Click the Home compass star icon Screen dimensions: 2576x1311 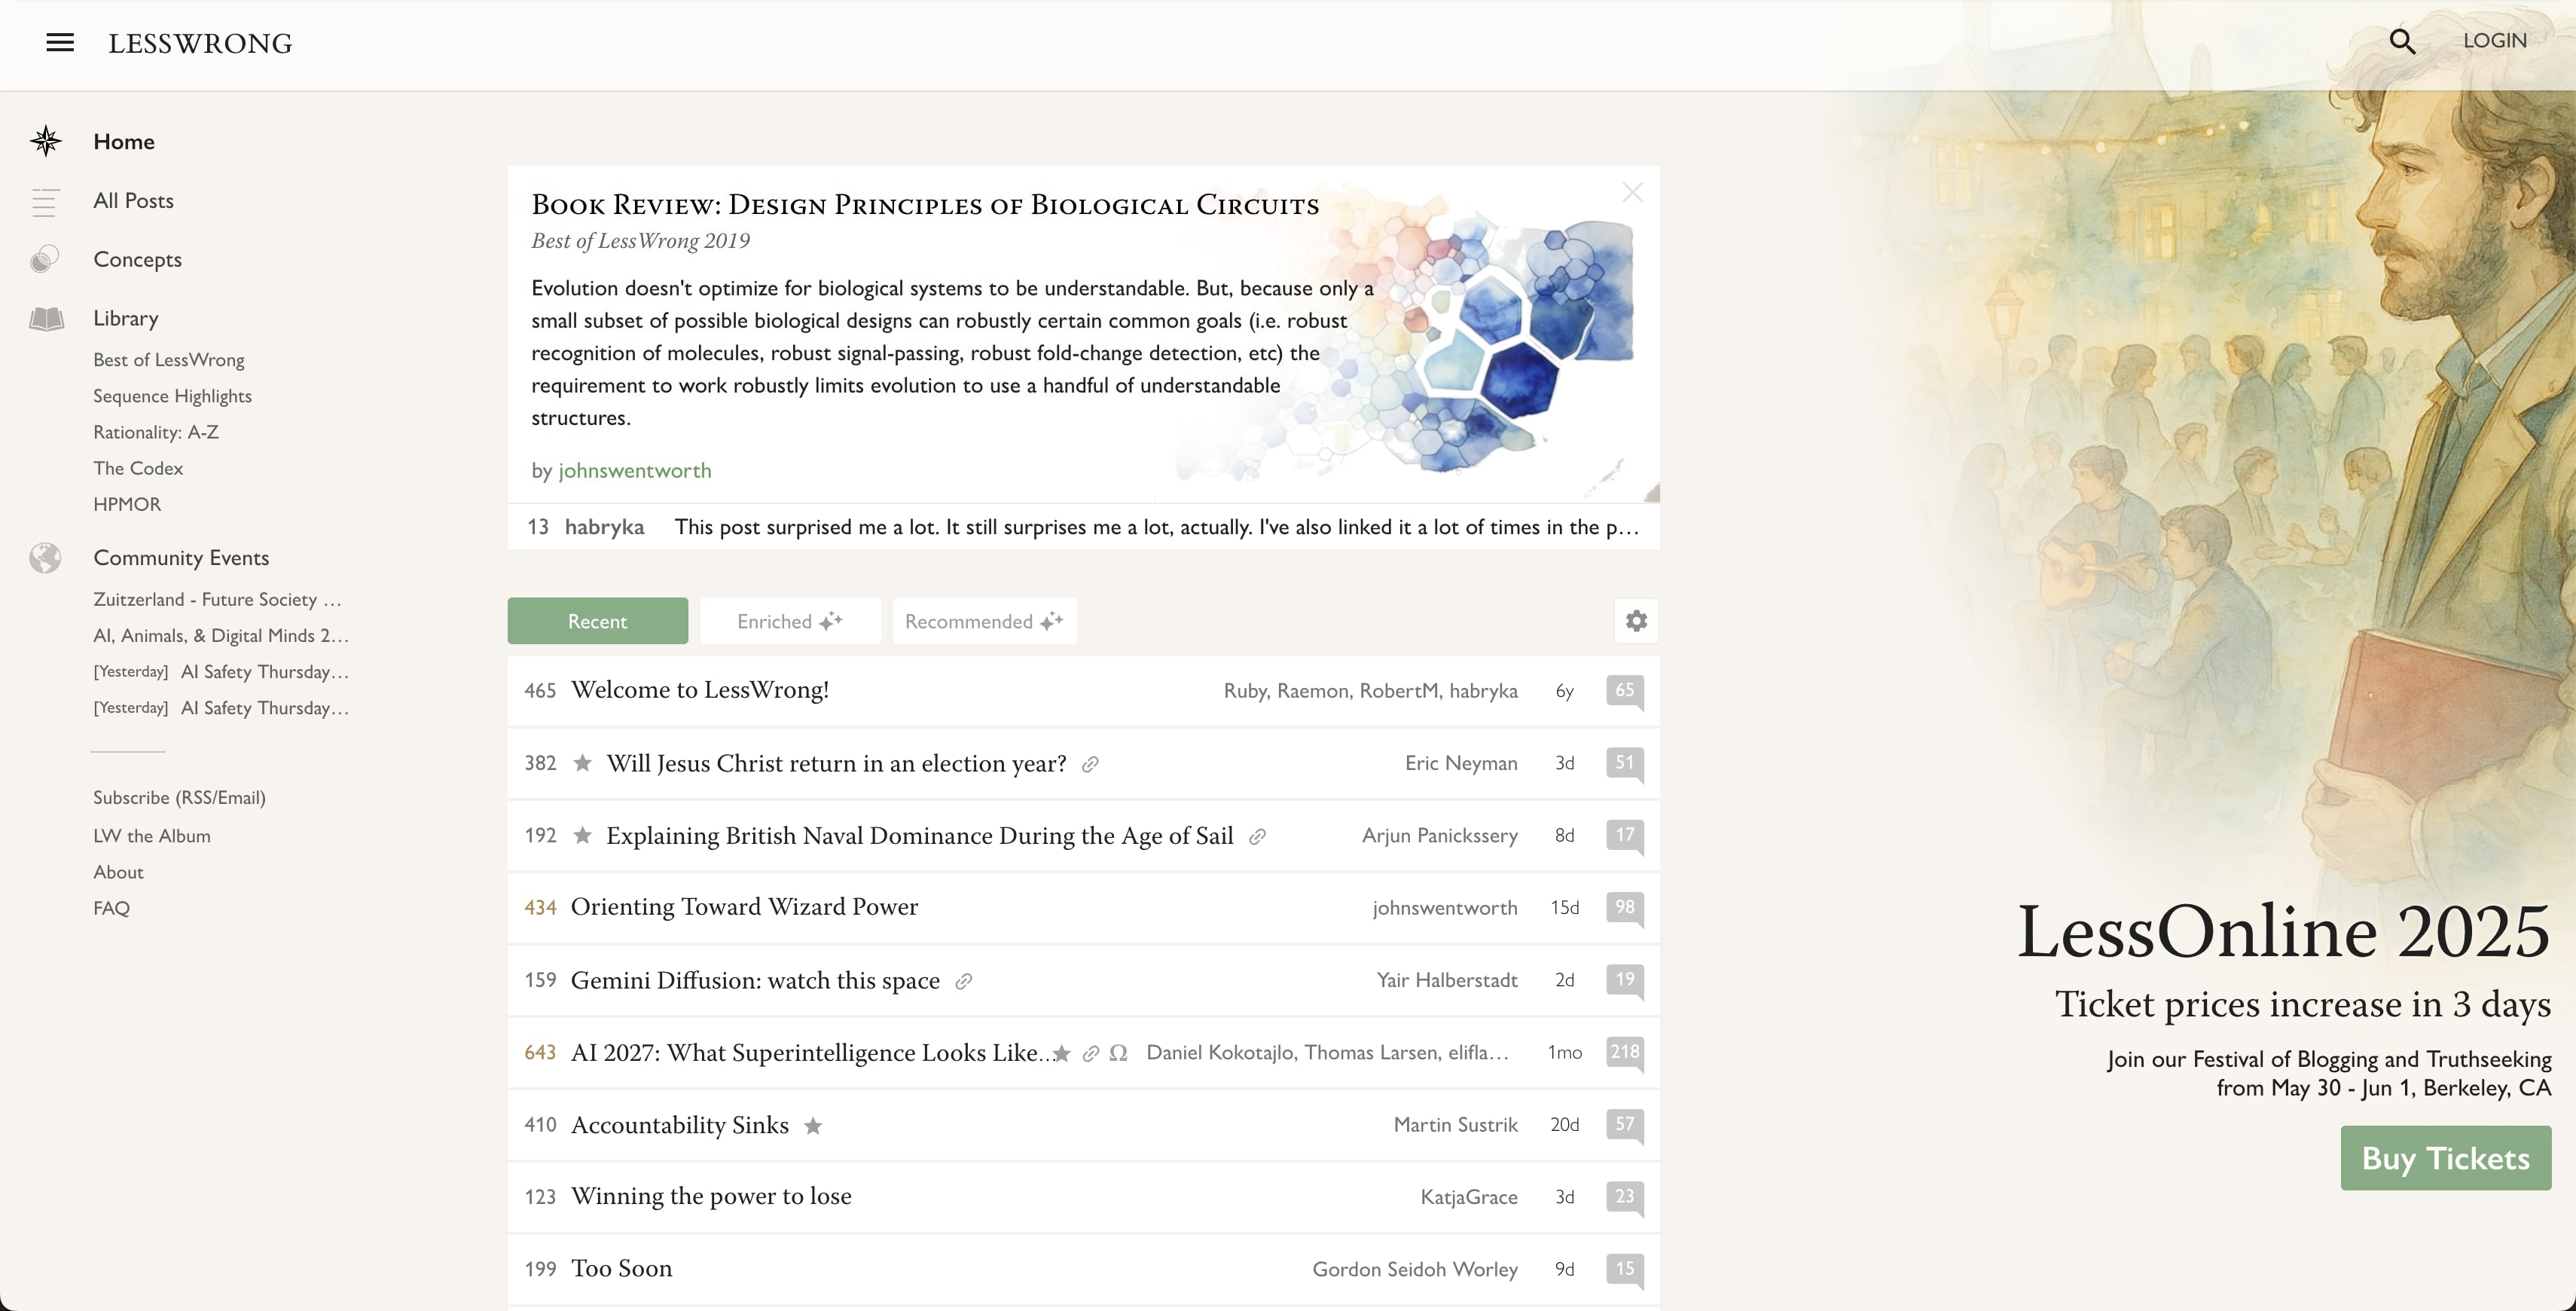coord(46,141)
